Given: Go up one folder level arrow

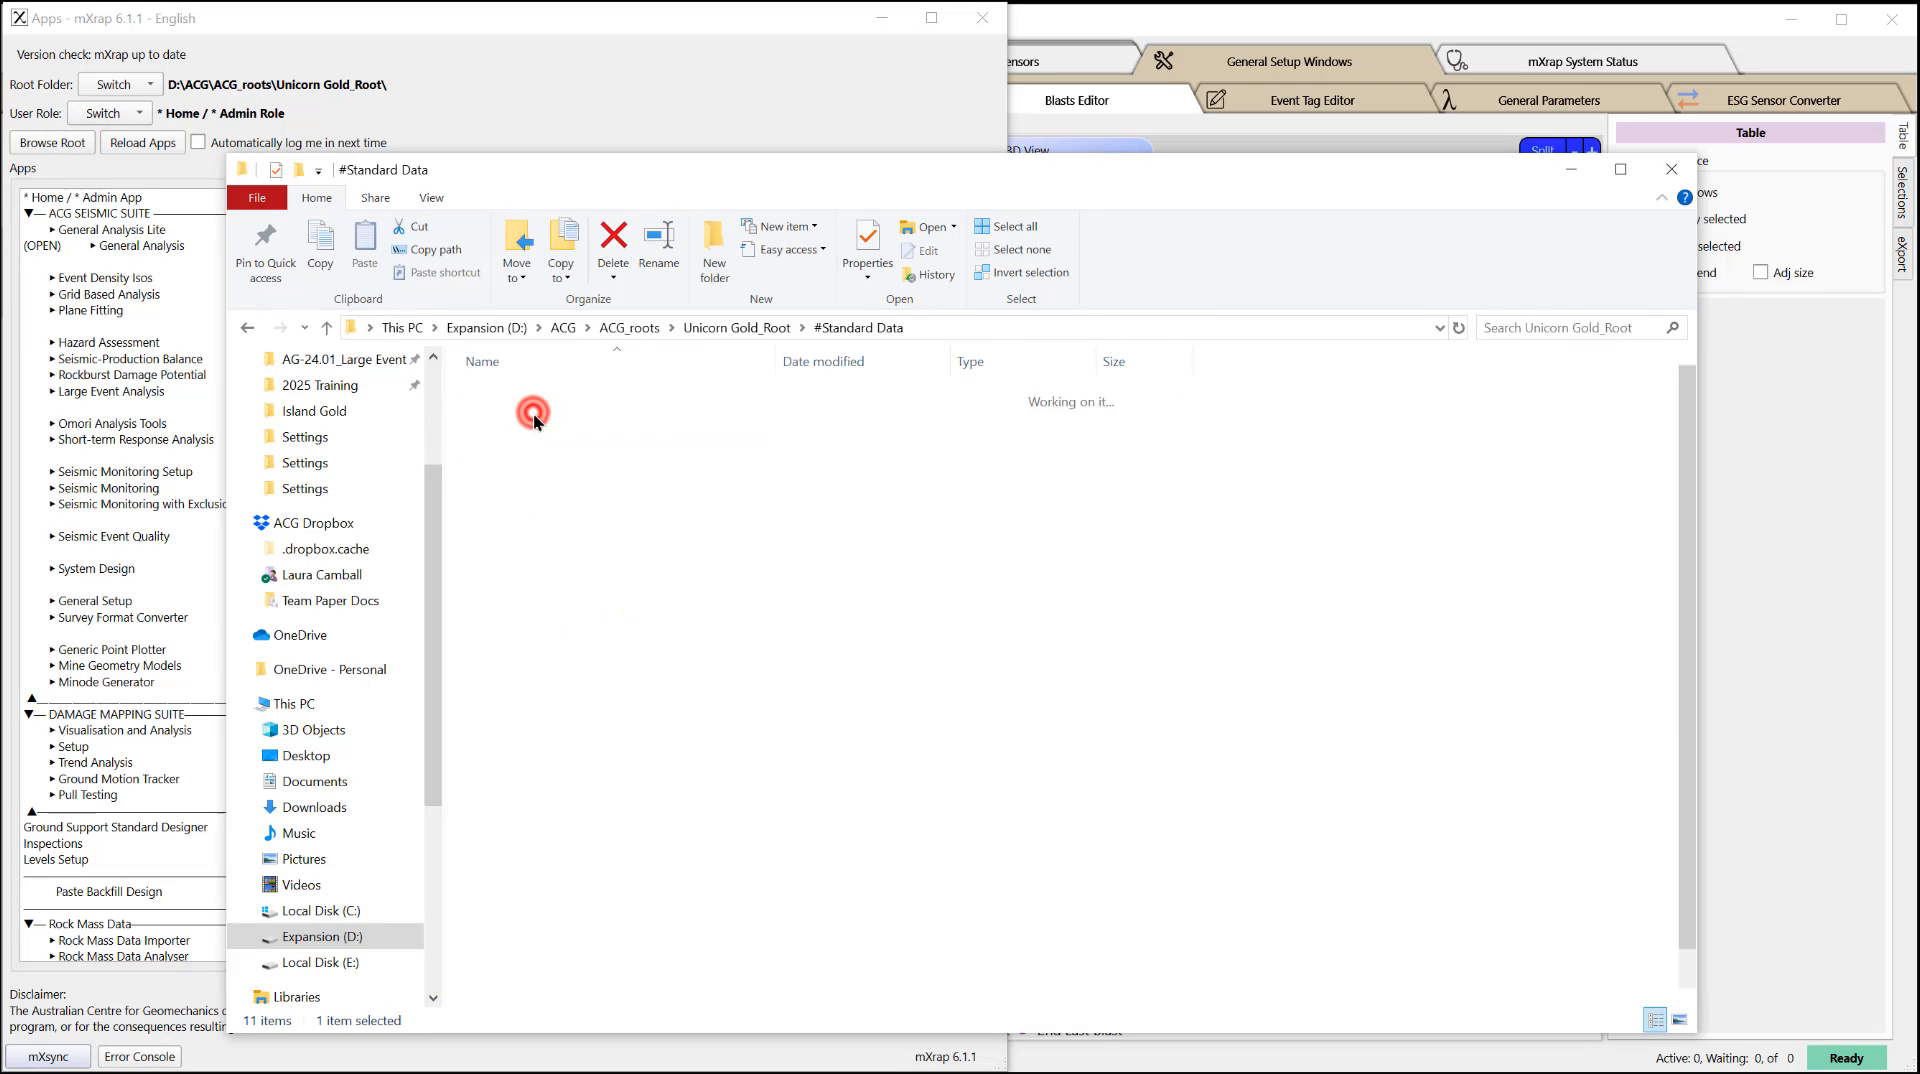Looking at the screenshot, I should pyautogui.click(x=326, y=327).
